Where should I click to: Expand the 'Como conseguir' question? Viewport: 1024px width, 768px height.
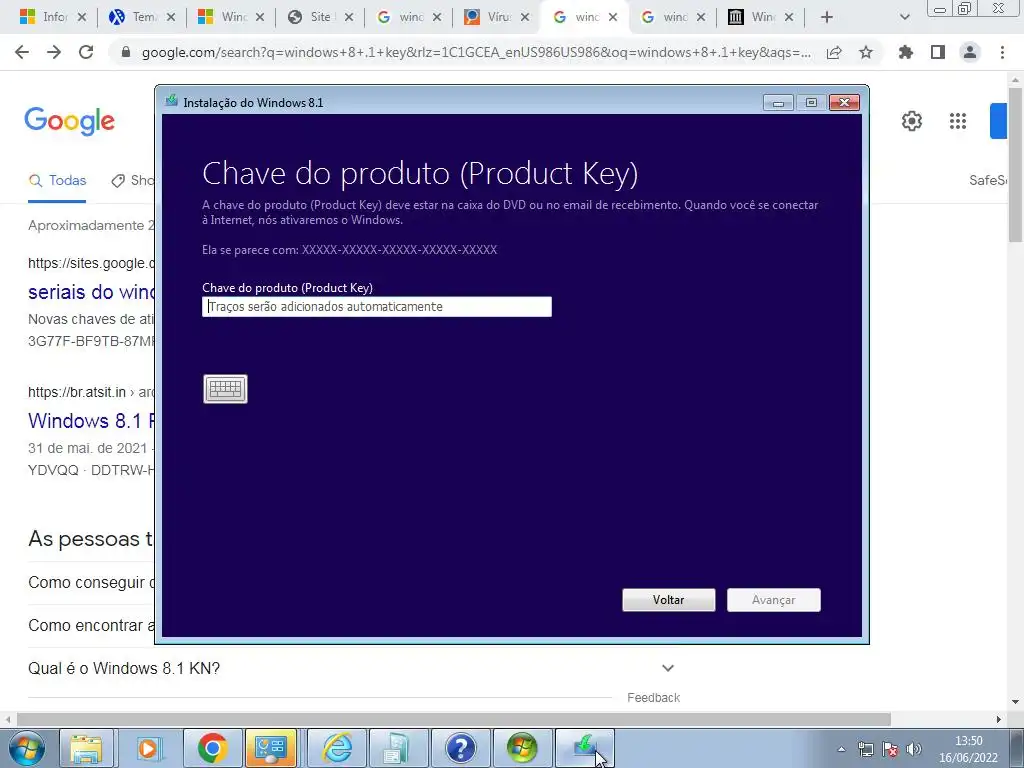91,583
